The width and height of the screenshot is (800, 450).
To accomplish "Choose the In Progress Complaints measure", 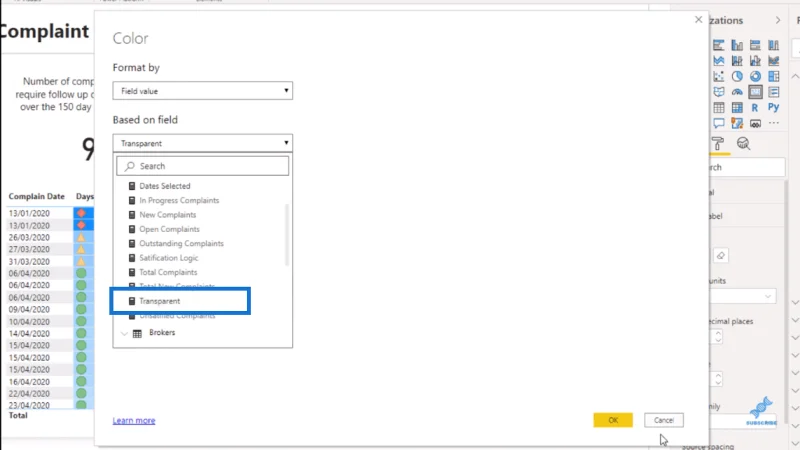I will (179, 201).
